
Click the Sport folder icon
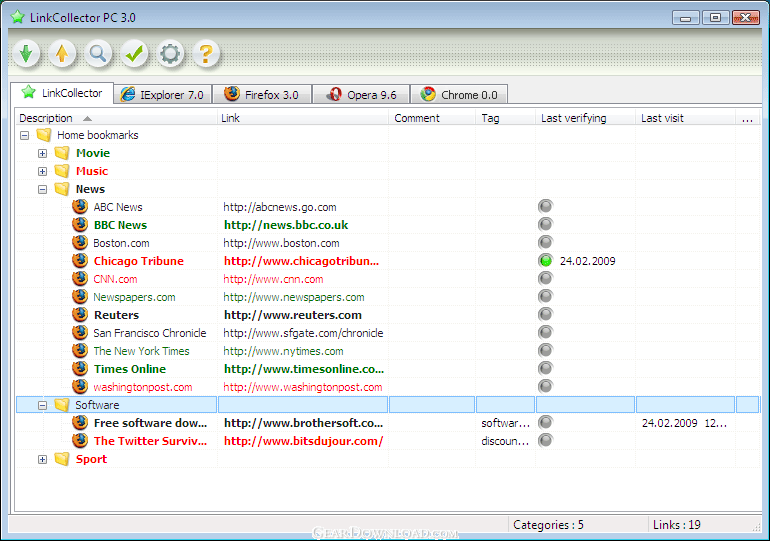62,459
